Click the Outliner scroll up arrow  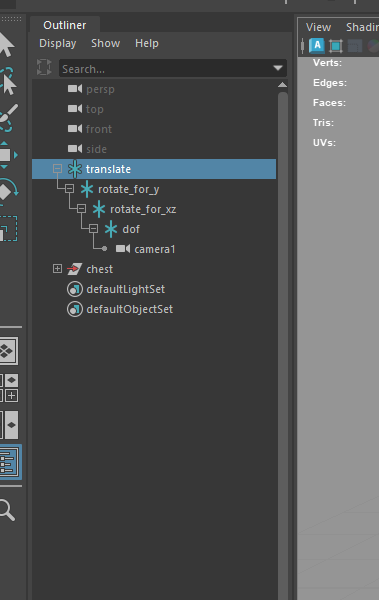click(283, 85)
